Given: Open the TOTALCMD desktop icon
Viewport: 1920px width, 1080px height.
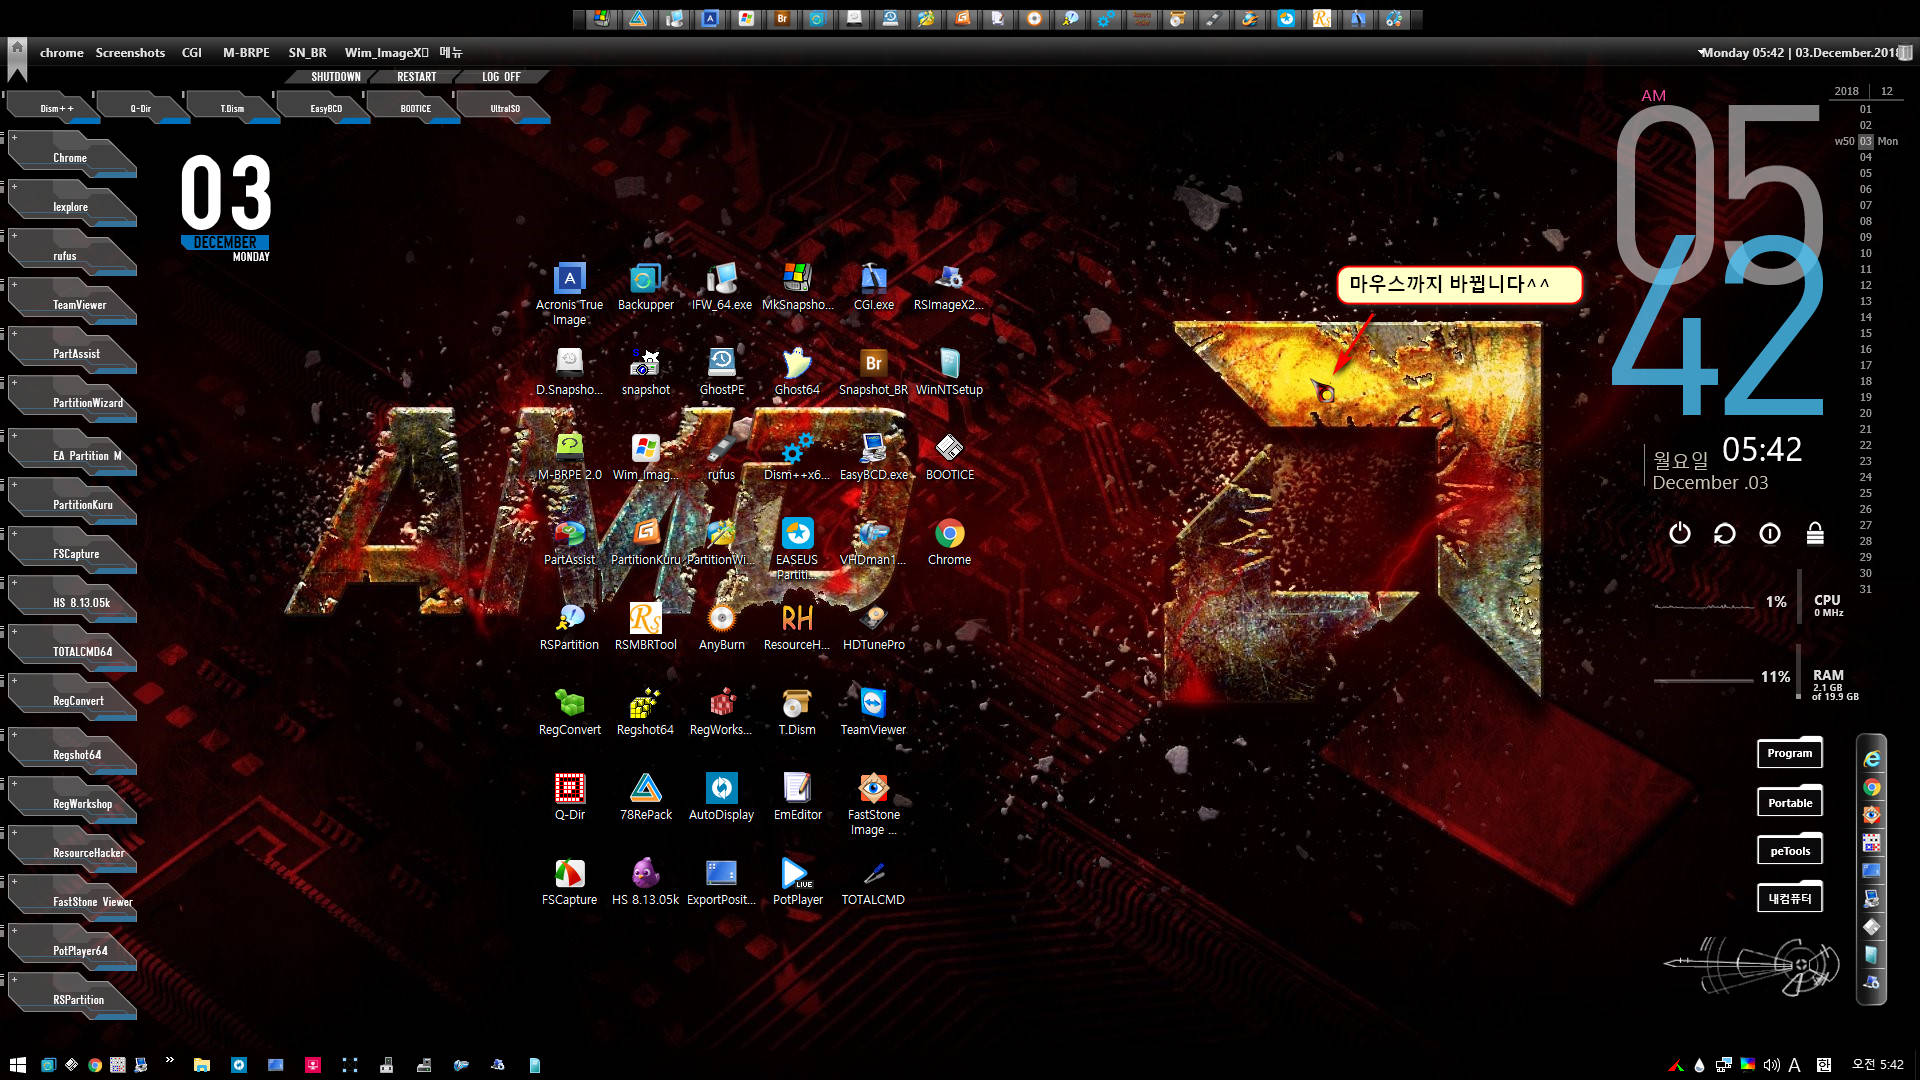Looking at the screenshot, I should click(x=873, y=882).
